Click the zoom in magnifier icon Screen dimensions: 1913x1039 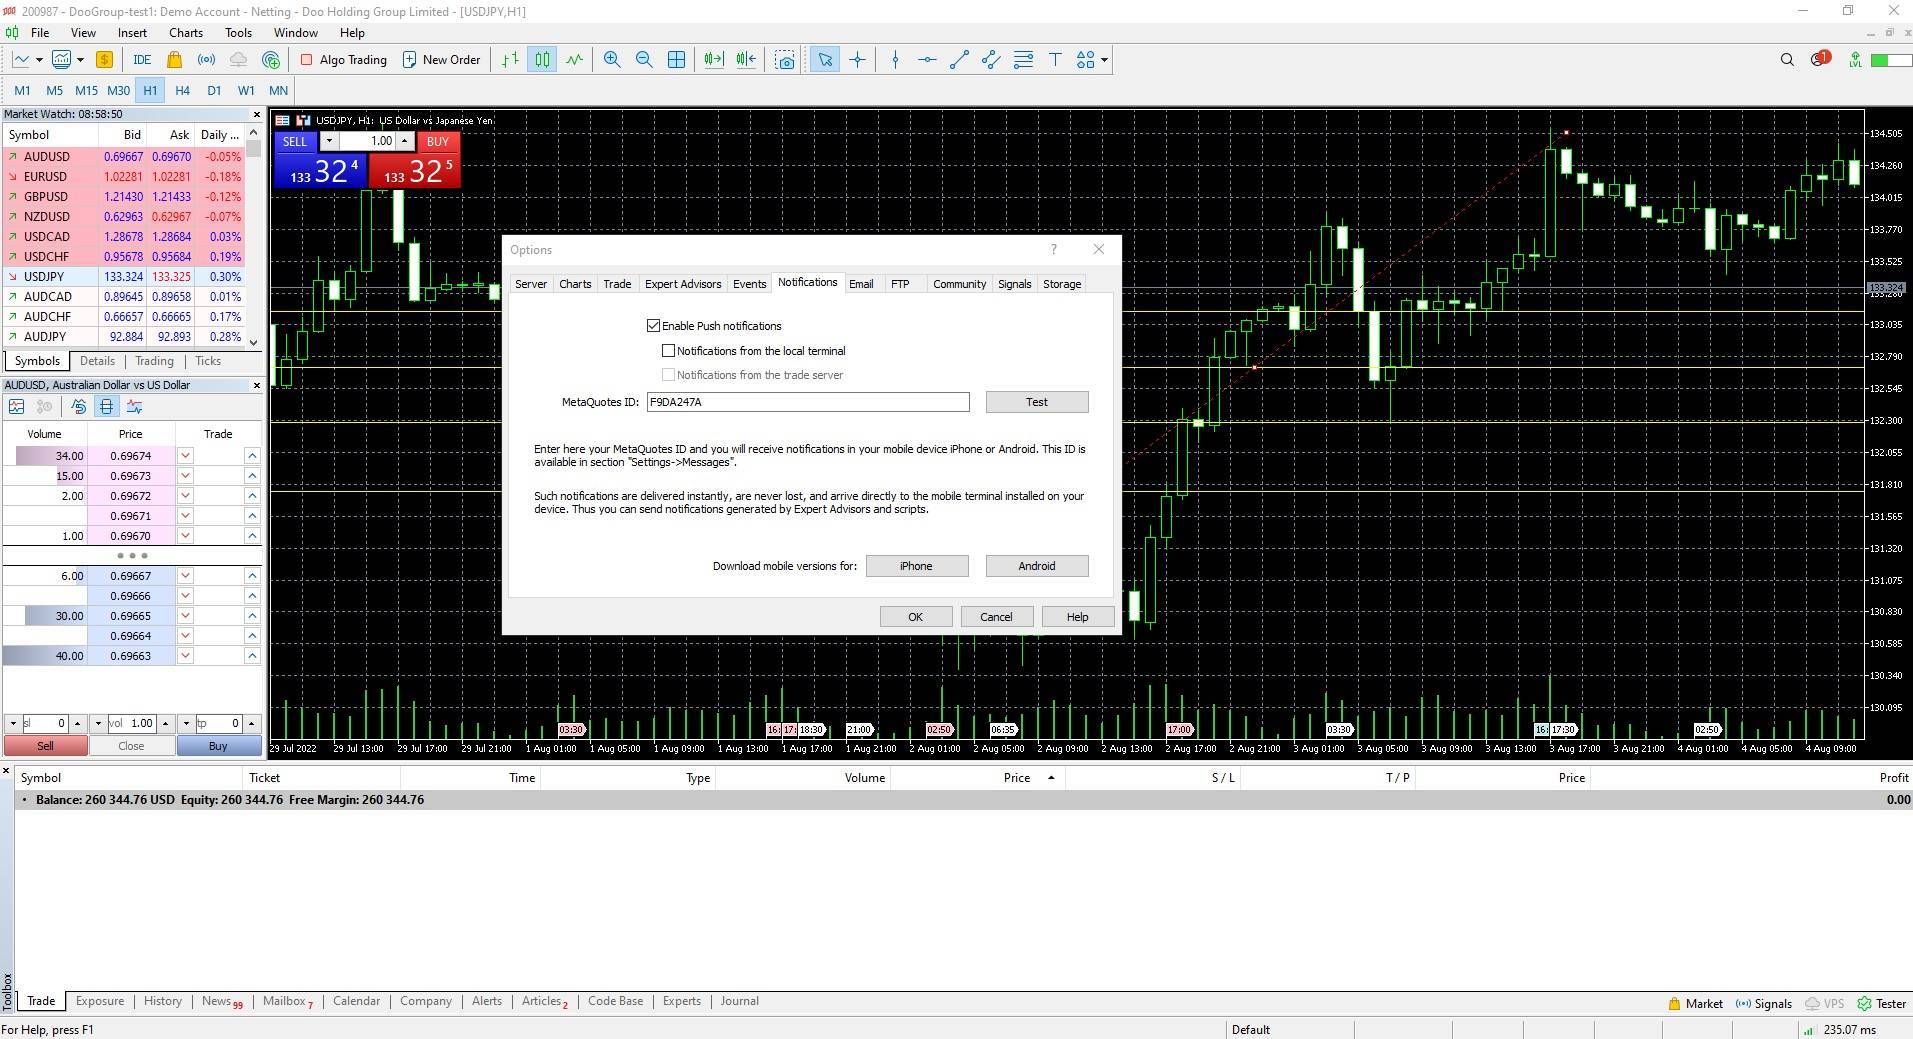tap(612, 60)
